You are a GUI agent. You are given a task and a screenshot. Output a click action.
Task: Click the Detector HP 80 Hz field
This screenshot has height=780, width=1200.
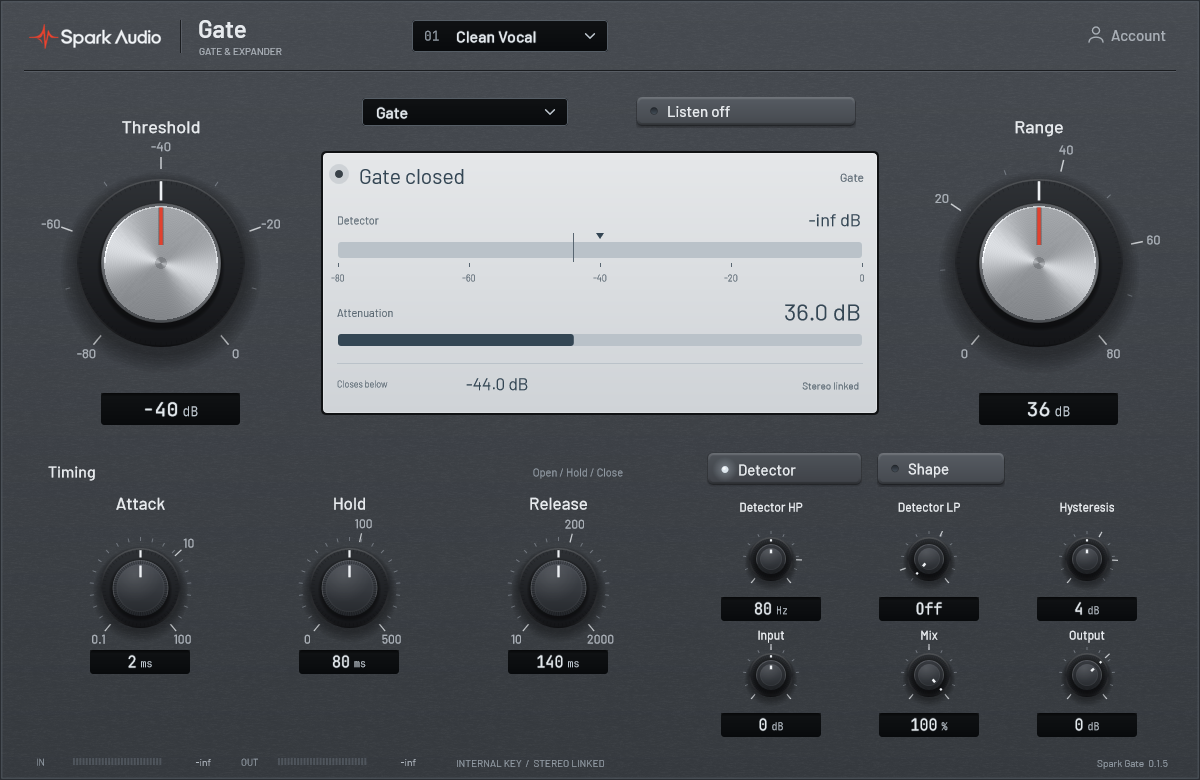click(x=771, y=609)
